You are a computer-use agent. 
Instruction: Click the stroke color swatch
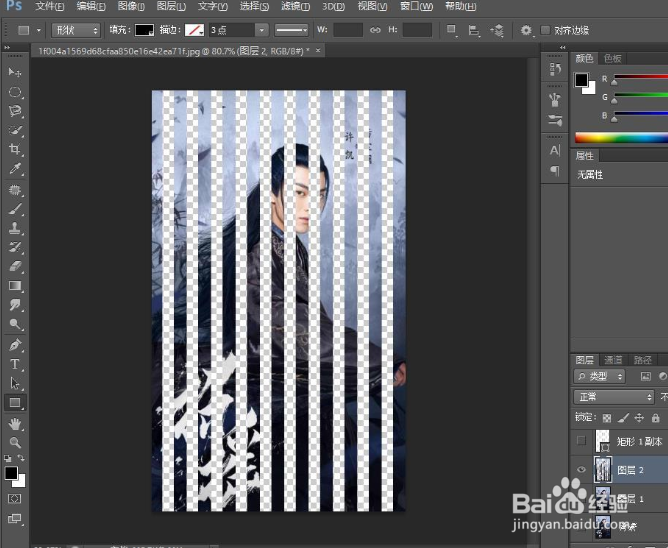pos(194,30)
